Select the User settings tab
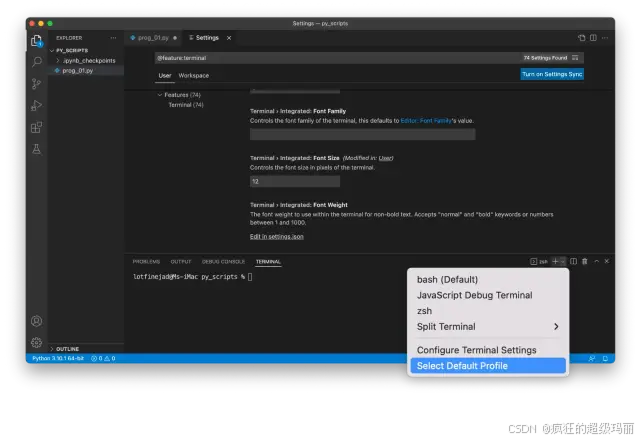Screen dimensions: 640x440 165,76
